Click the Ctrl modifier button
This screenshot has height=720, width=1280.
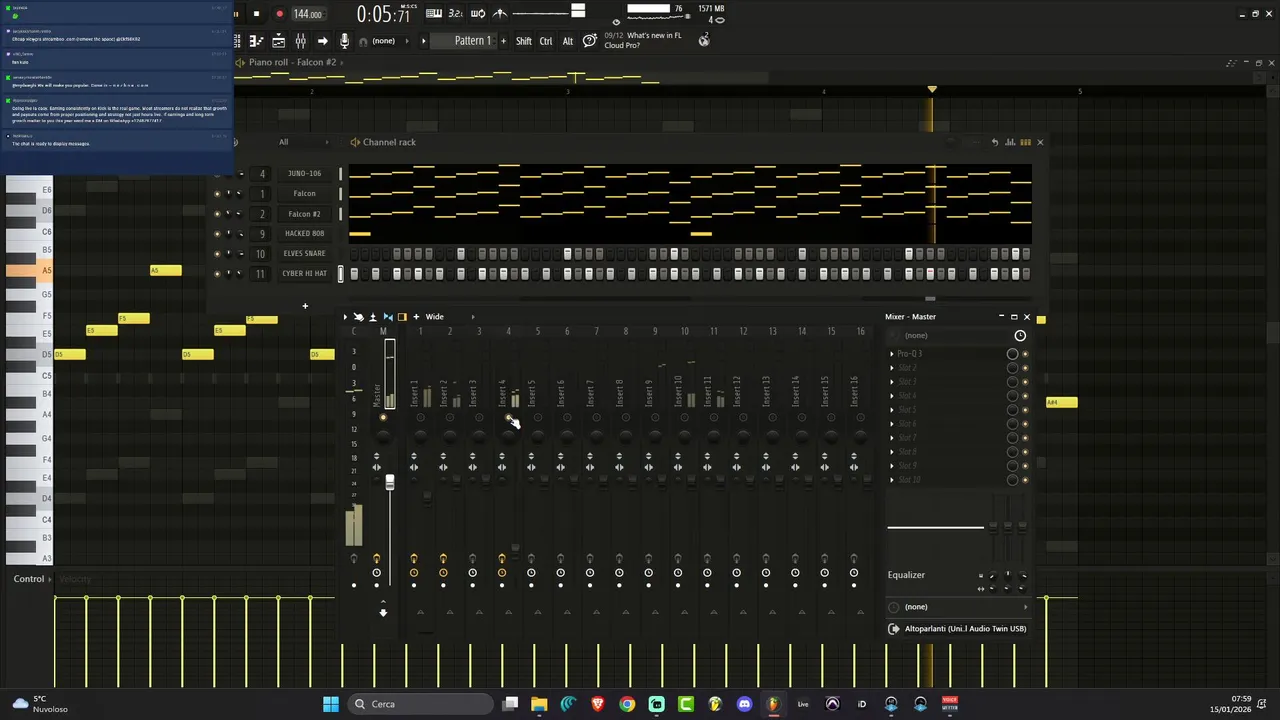(546, 41)
